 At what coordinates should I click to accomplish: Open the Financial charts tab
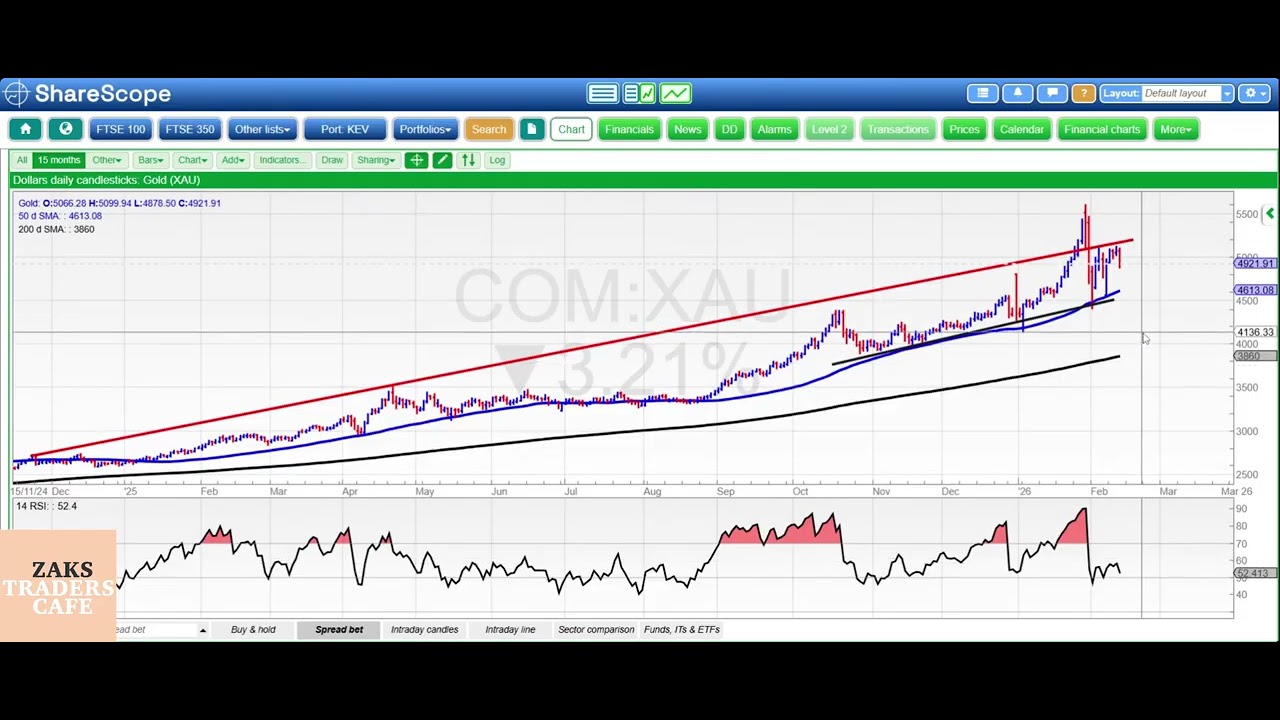pyautogui.click(x=1102, y=129)
